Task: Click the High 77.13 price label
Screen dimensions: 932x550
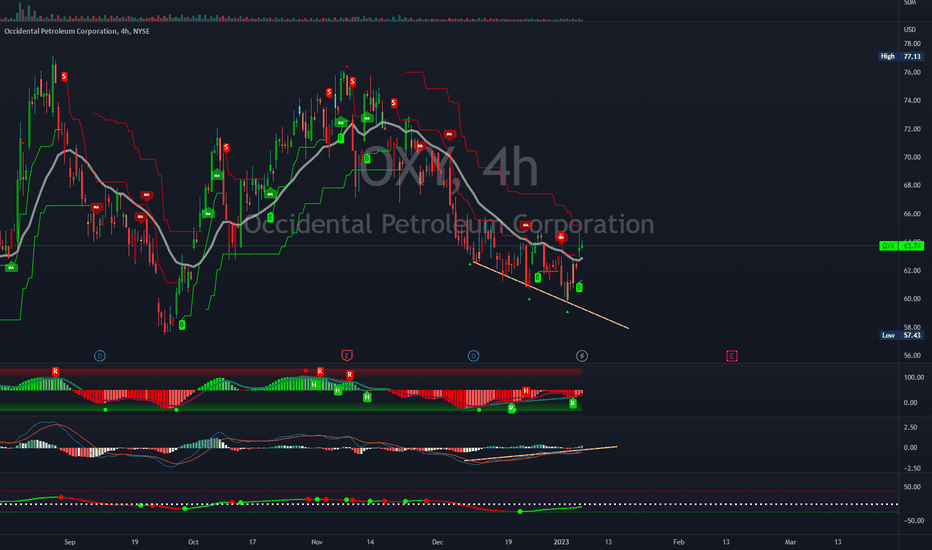Action: click(901, 56)
